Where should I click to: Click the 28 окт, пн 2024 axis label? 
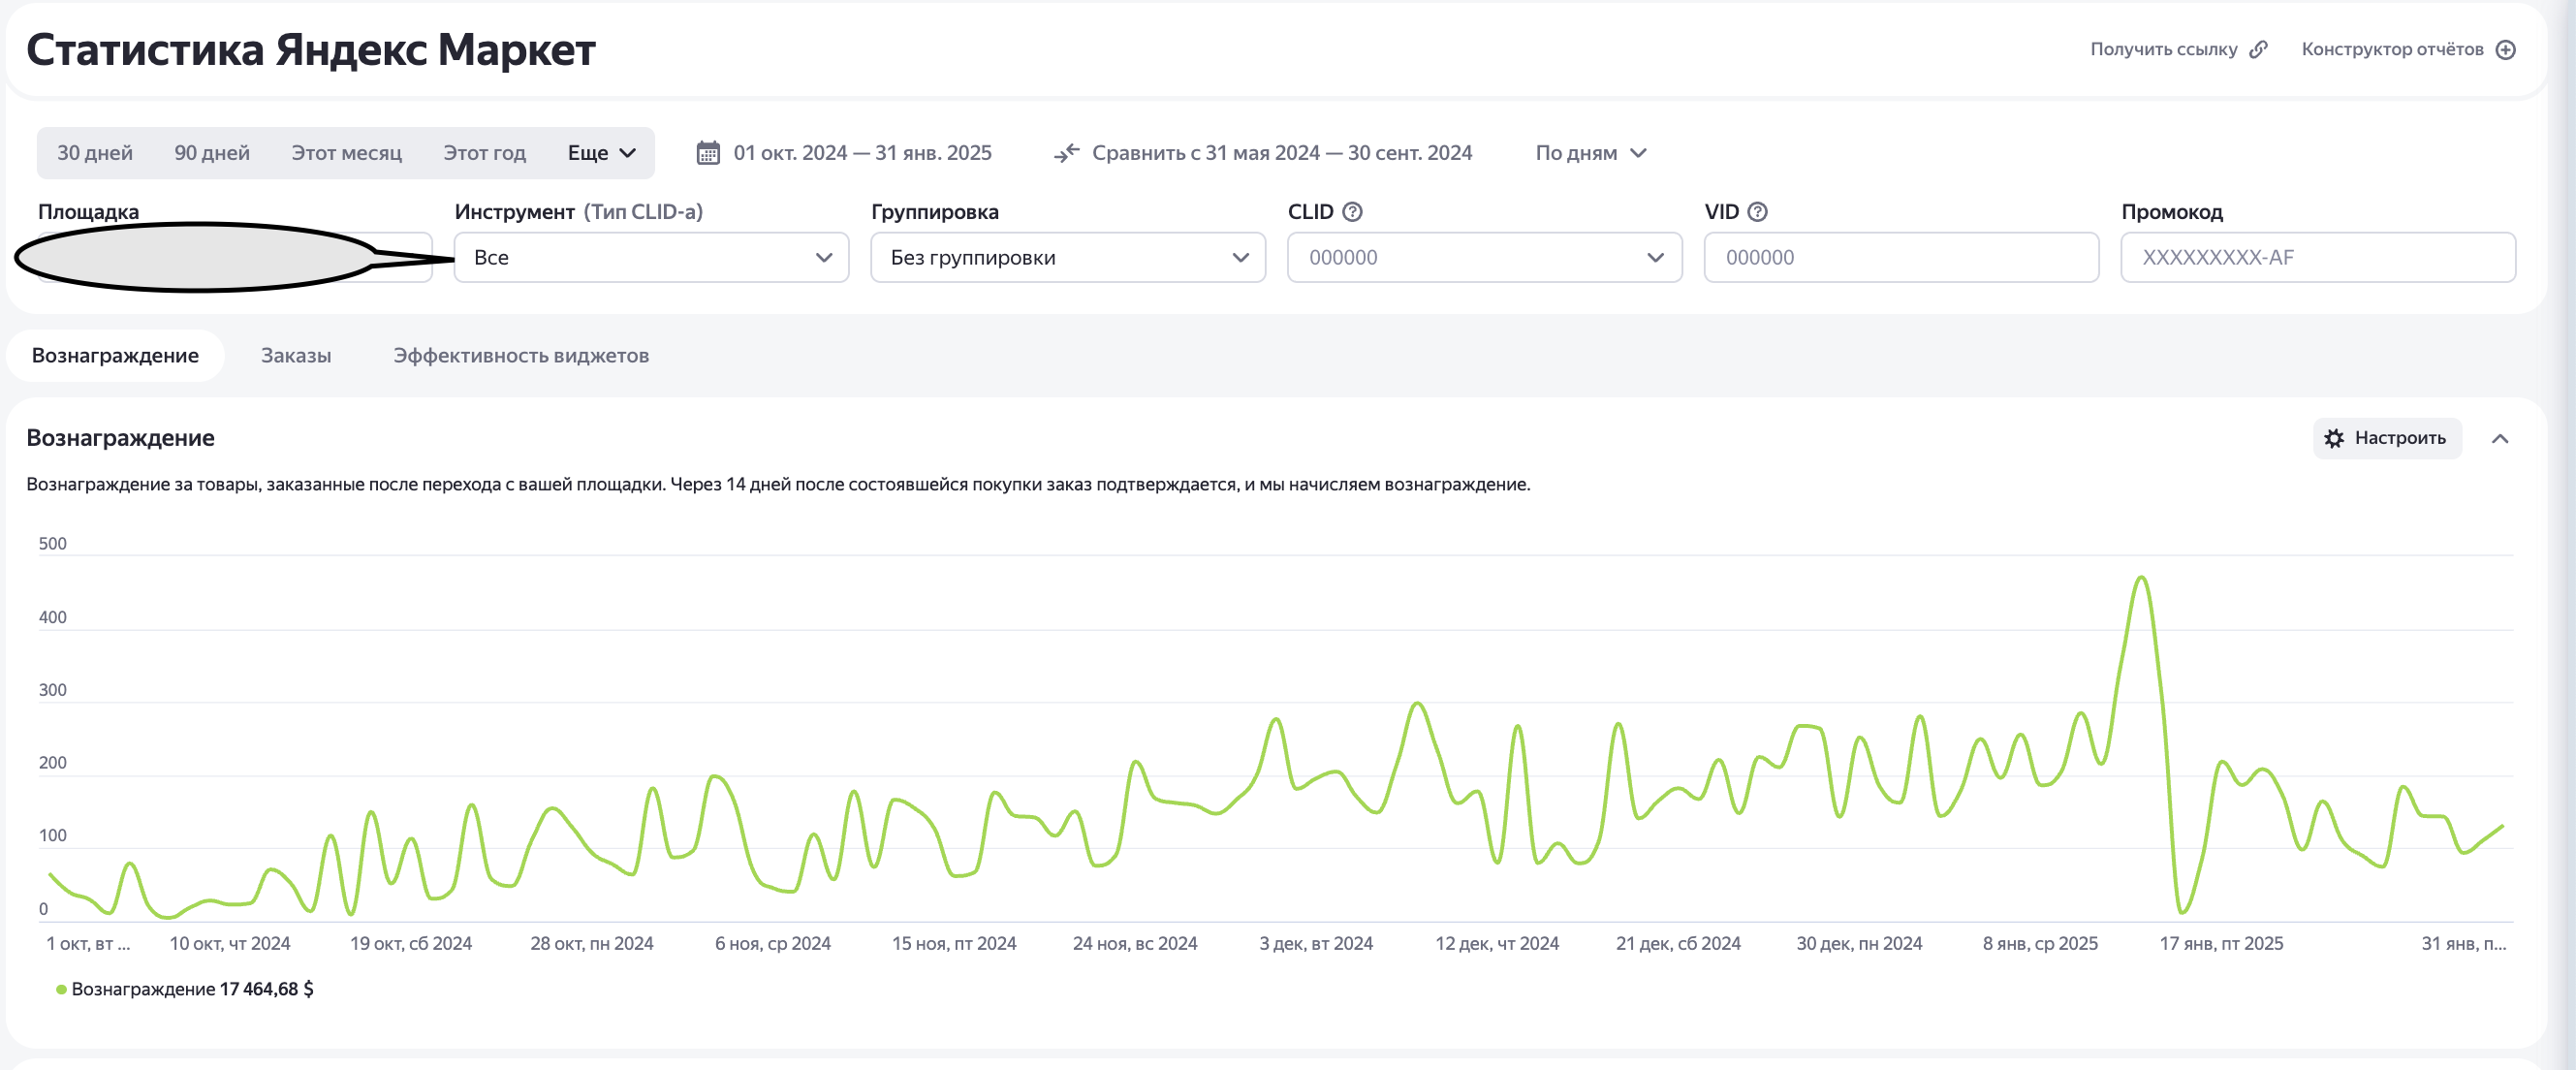click(592, 943)
